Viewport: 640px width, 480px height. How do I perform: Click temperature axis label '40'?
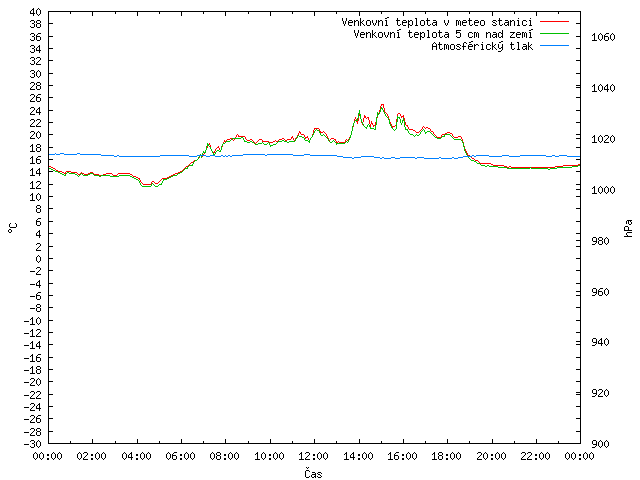pyautogui.click(x=36, y=12)
